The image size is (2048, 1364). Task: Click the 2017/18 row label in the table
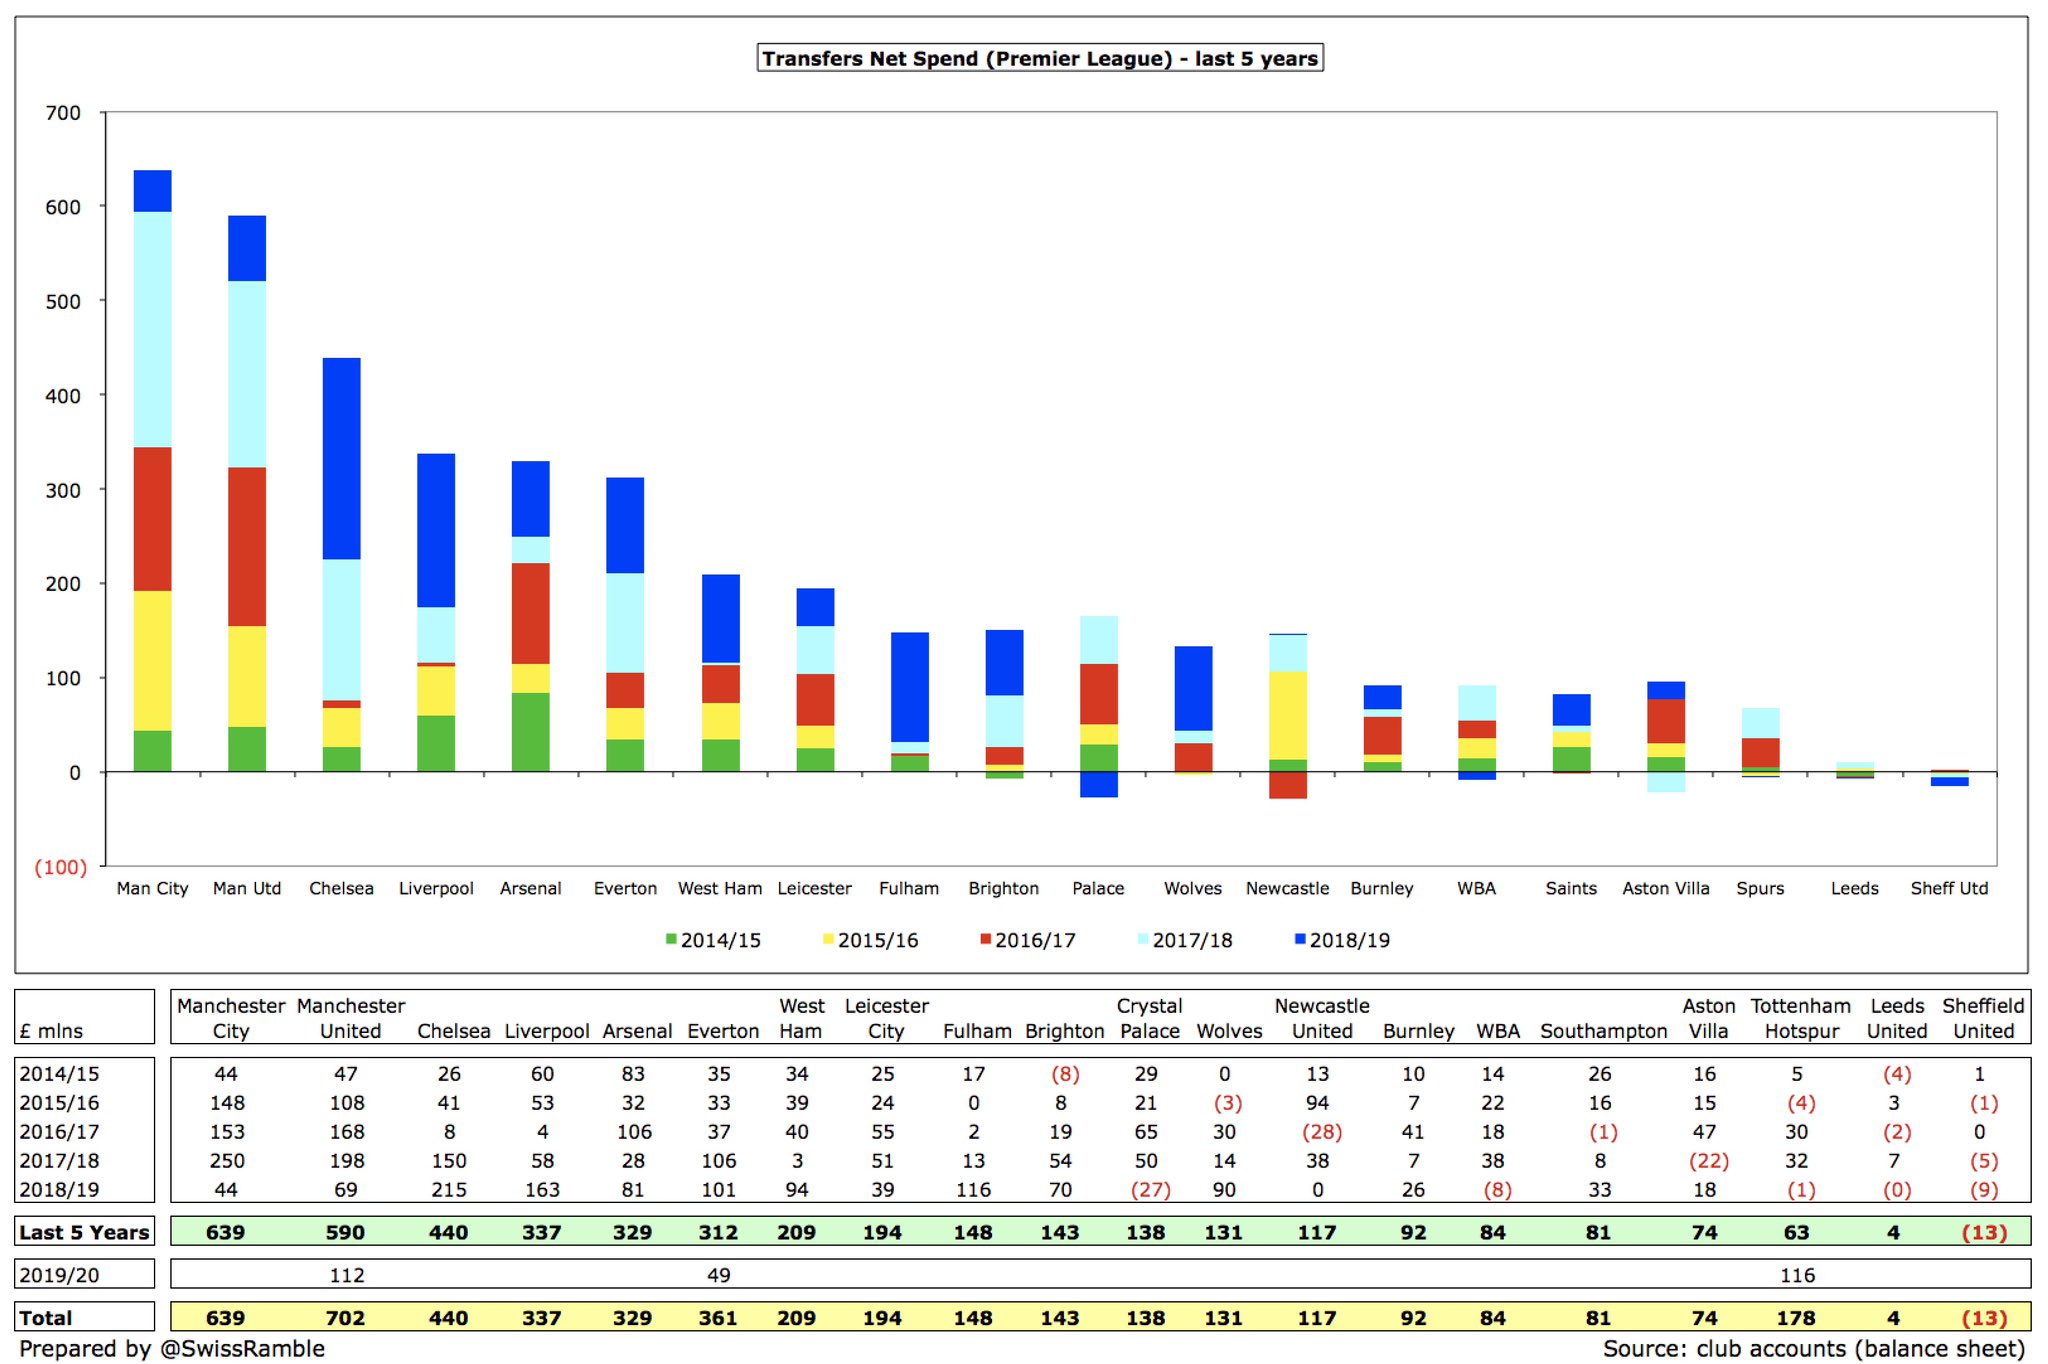[x=59, y=1161]
